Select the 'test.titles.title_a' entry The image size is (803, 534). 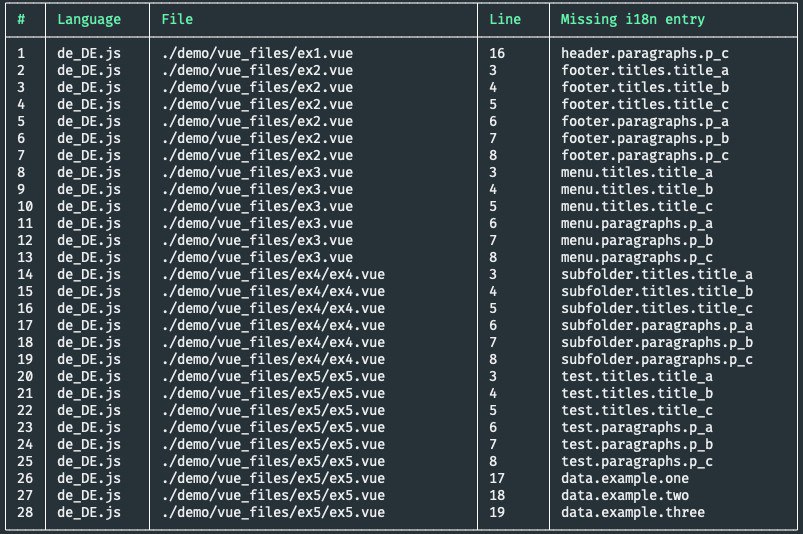pyautogui.click(x=637, y=376)
